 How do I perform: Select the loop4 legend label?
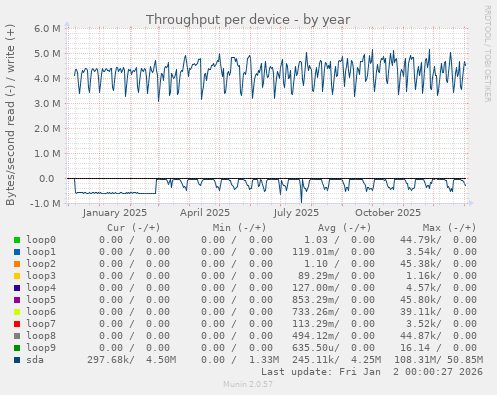(x=41, y=288)
